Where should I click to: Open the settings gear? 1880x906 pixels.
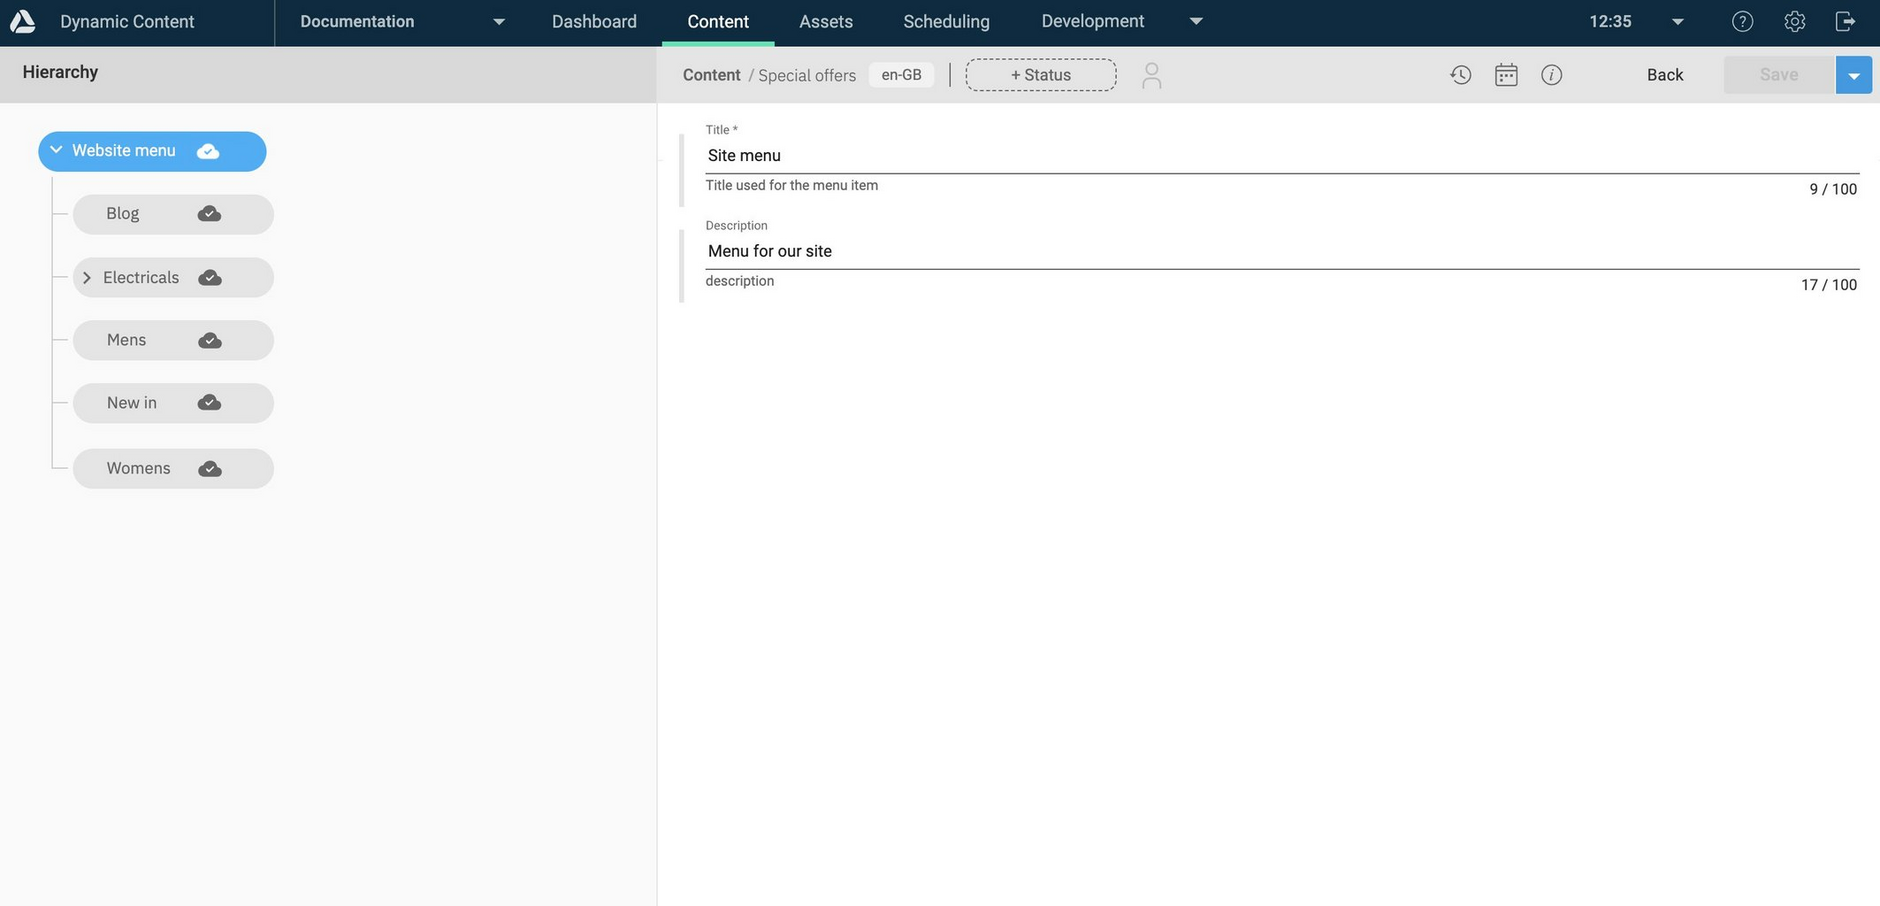pos(1794,20)
